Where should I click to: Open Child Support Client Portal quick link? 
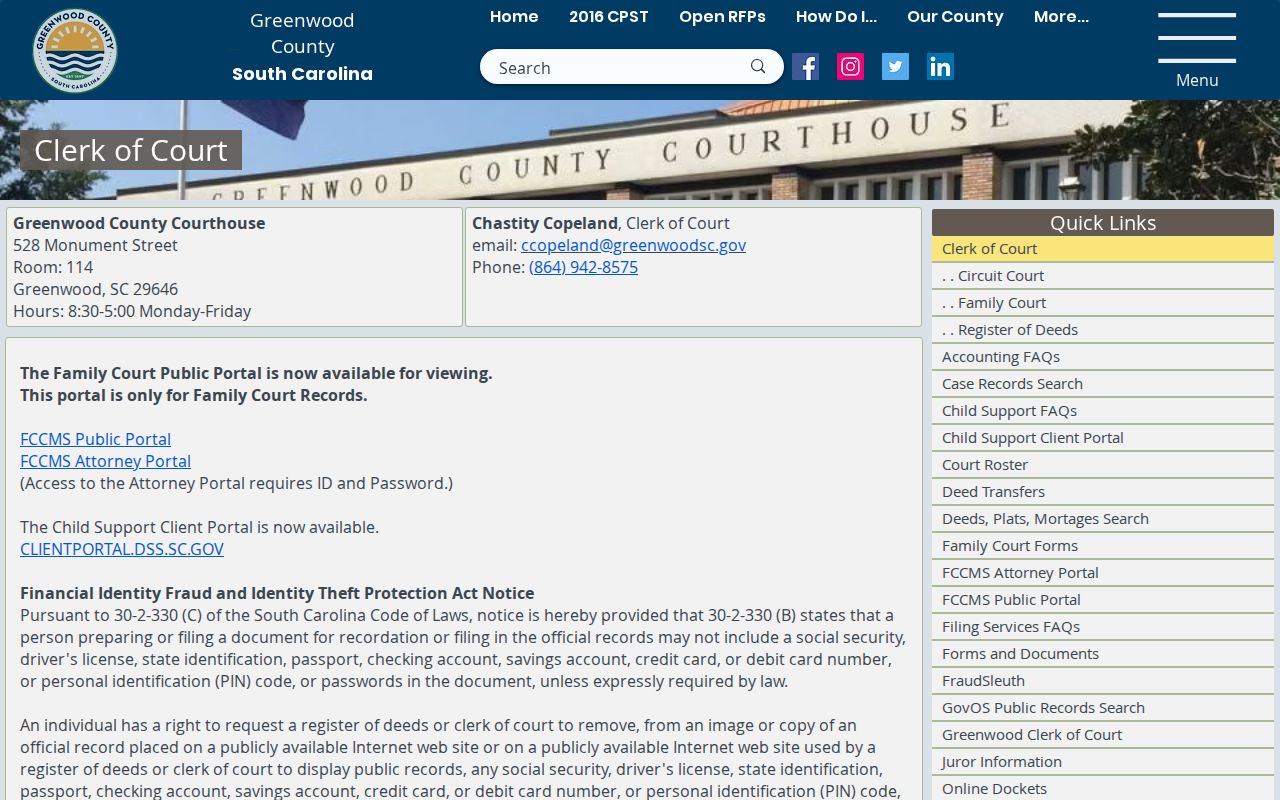[1103, 438]
